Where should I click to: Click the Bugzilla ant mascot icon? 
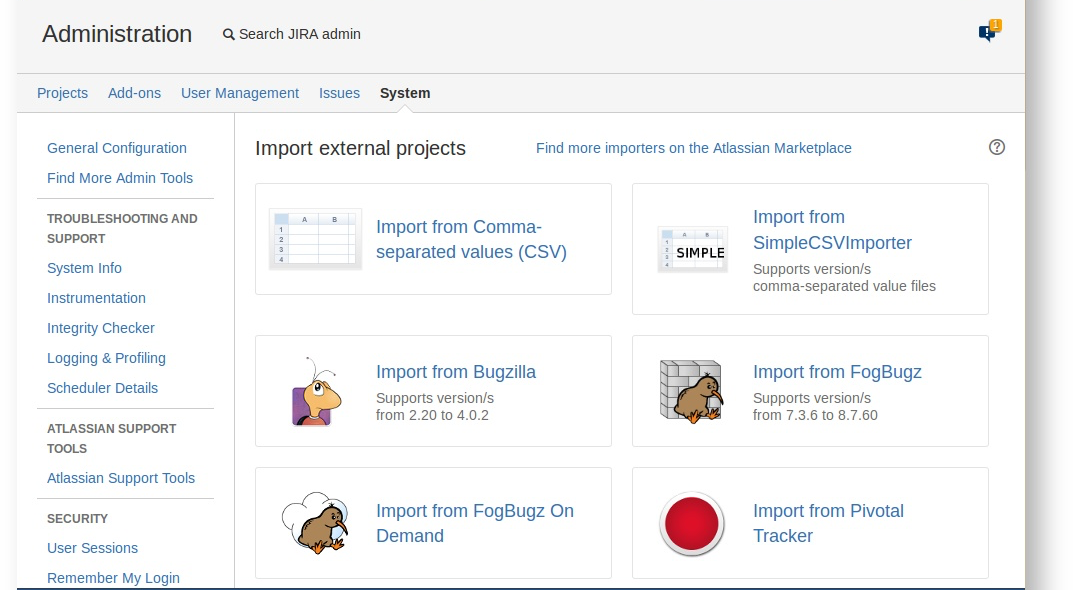point(315,391)
